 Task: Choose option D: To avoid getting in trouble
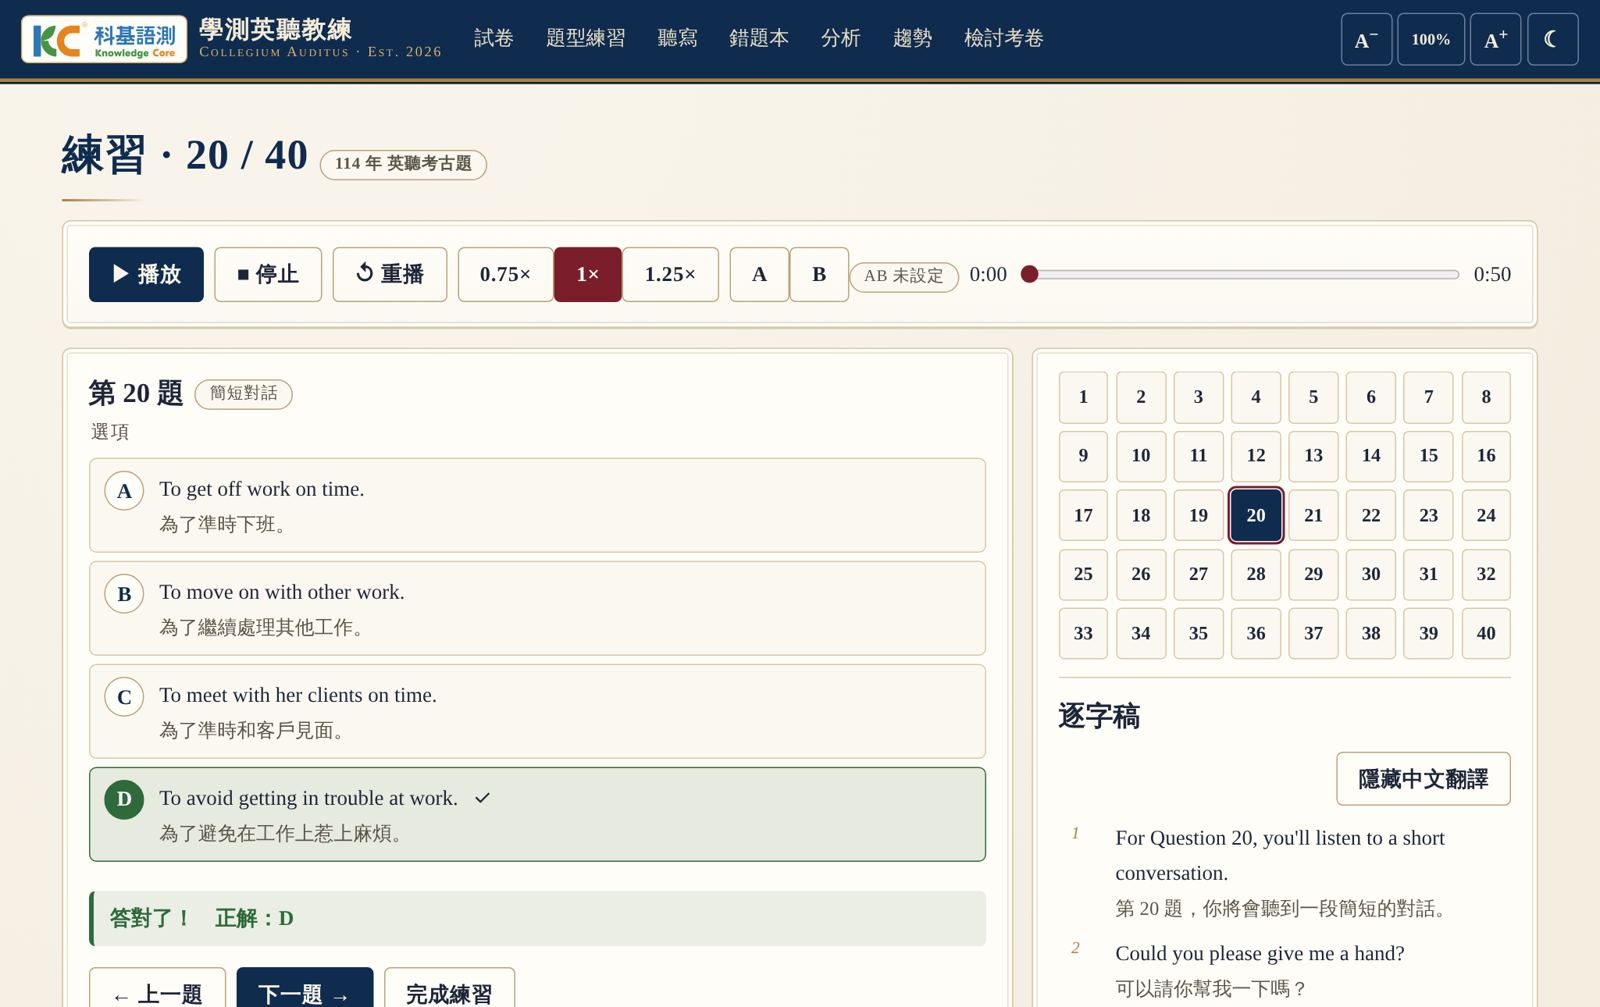click(537, 814)
